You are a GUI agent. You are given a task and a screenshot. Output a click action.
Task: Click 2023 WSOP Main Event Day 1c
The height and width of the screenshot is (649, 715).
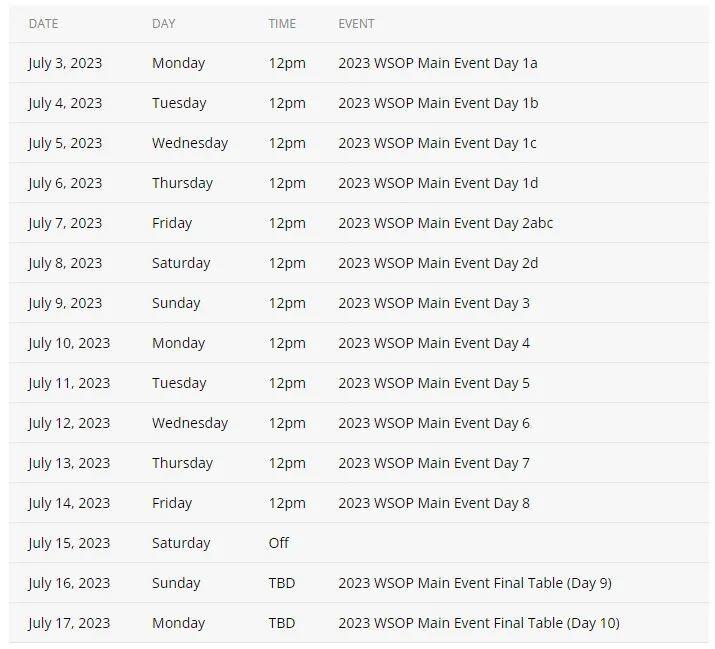437,143
